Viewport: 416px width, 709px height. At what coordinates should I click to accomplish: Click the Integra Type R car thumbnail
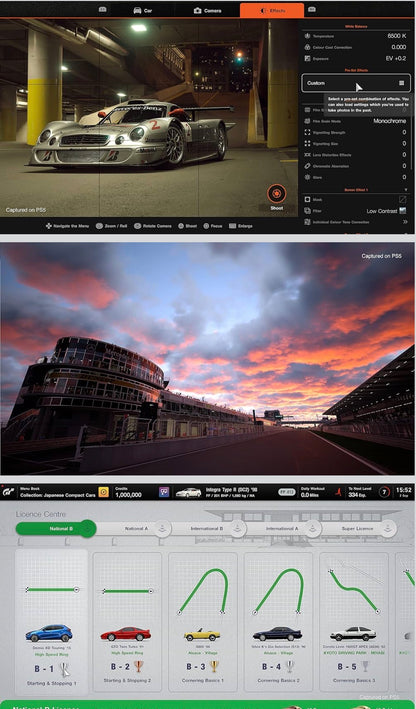click(x=189, y=492)
